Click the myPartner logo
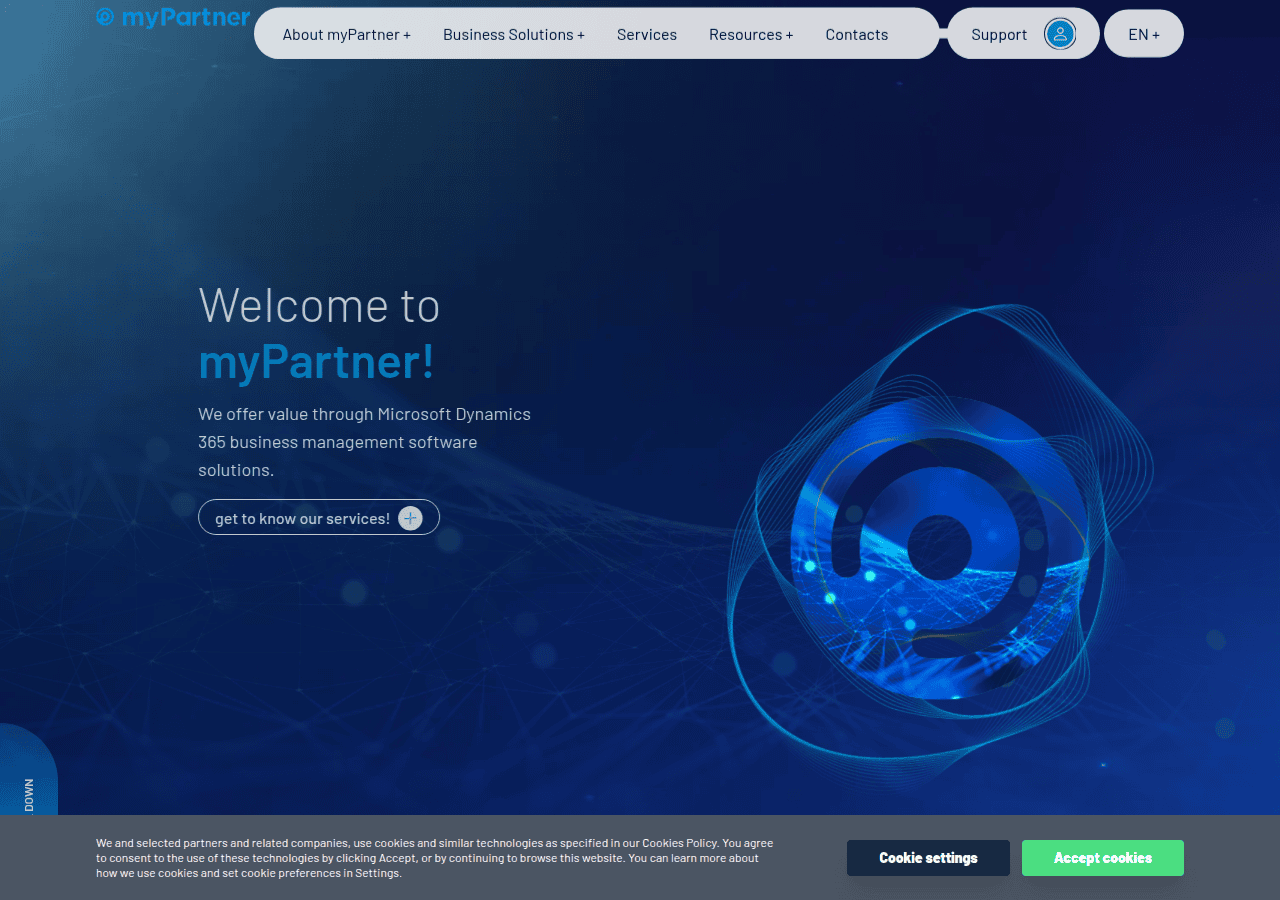The height and width of the screenshot is (900, 1280). point(173,17)
